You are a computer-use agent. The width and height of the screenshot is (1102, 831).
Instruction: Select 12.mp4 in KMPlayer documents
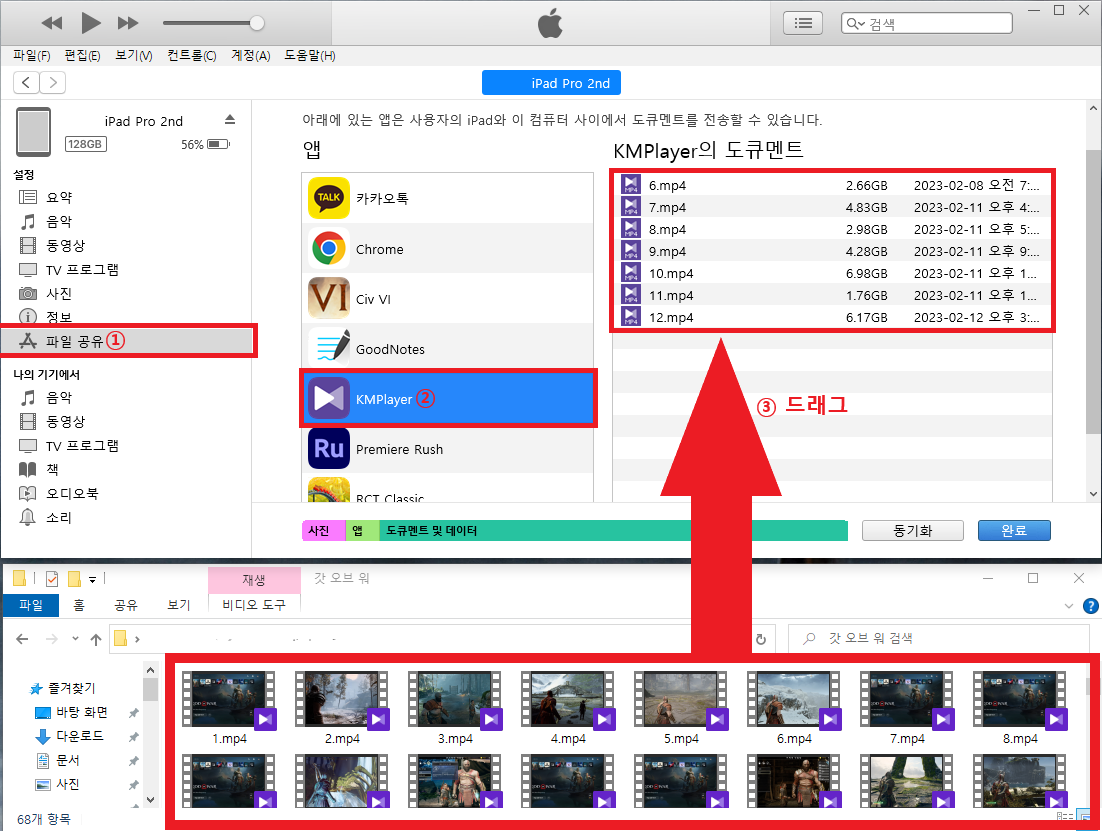pyautogui.click(x=833, y=317)
